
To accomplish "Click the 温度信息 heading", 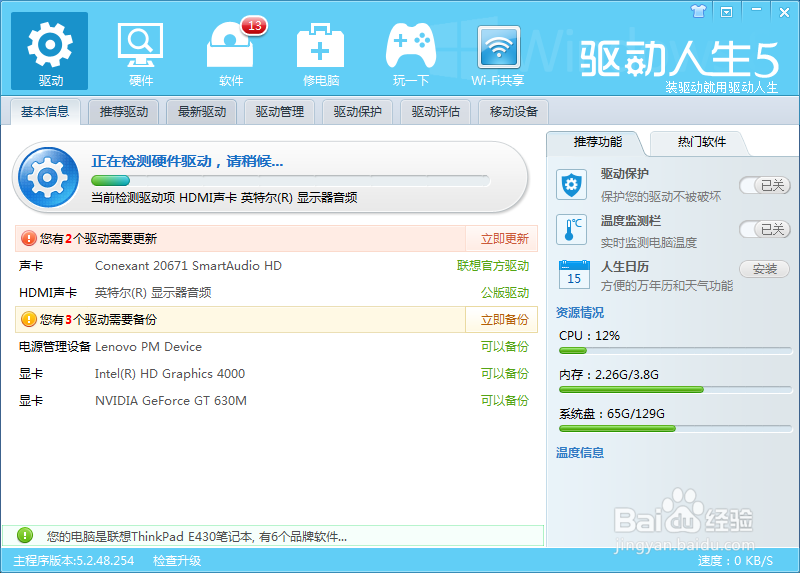I will pyautogui.click(x=580, y=453).
